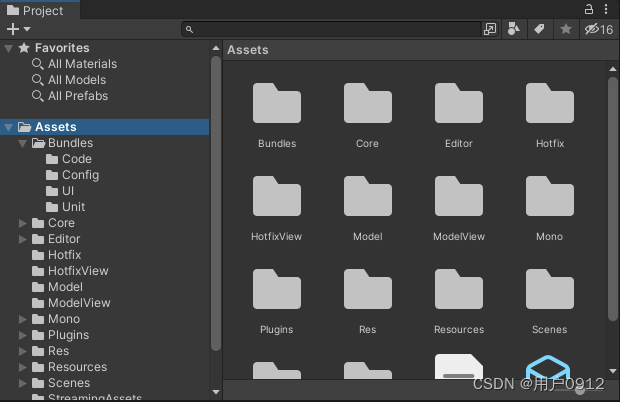Click the folder tree scroll down arrow
Viewport: 620px width, 402px height.
[x=216, y=392]
